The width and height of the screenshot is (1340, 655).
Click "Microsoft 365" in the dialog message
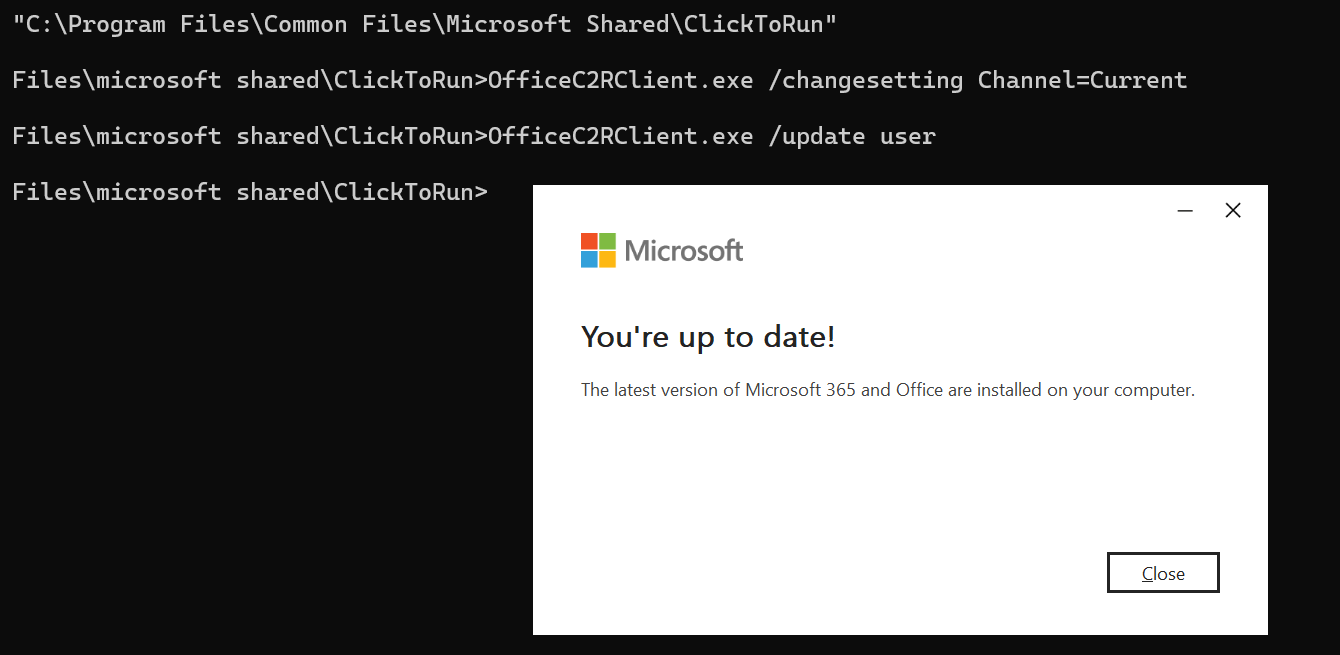[x=800, y=390]
